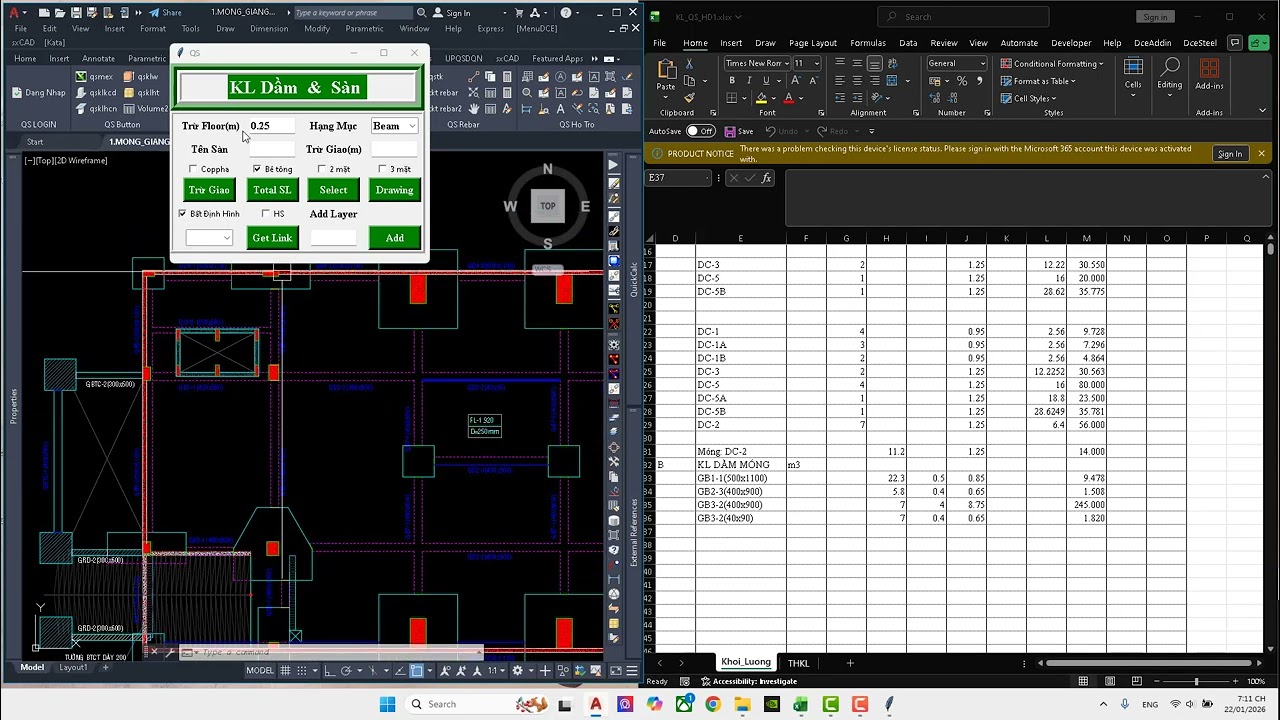The height and width of the screenshot is (720, 1280).
Task: Click the Tên Sàn input field
Action: 271,149
